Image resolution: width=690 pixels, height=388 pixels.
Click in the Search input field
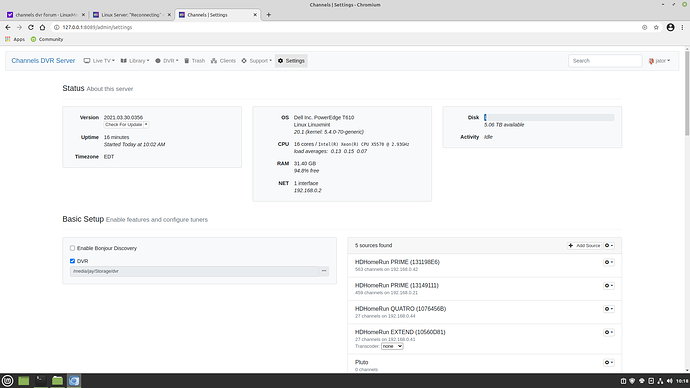coord(605,61)
